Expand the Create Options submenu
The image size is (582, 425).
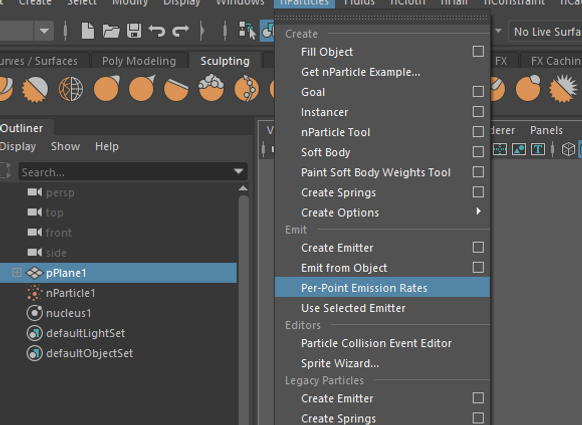(478, 211)
